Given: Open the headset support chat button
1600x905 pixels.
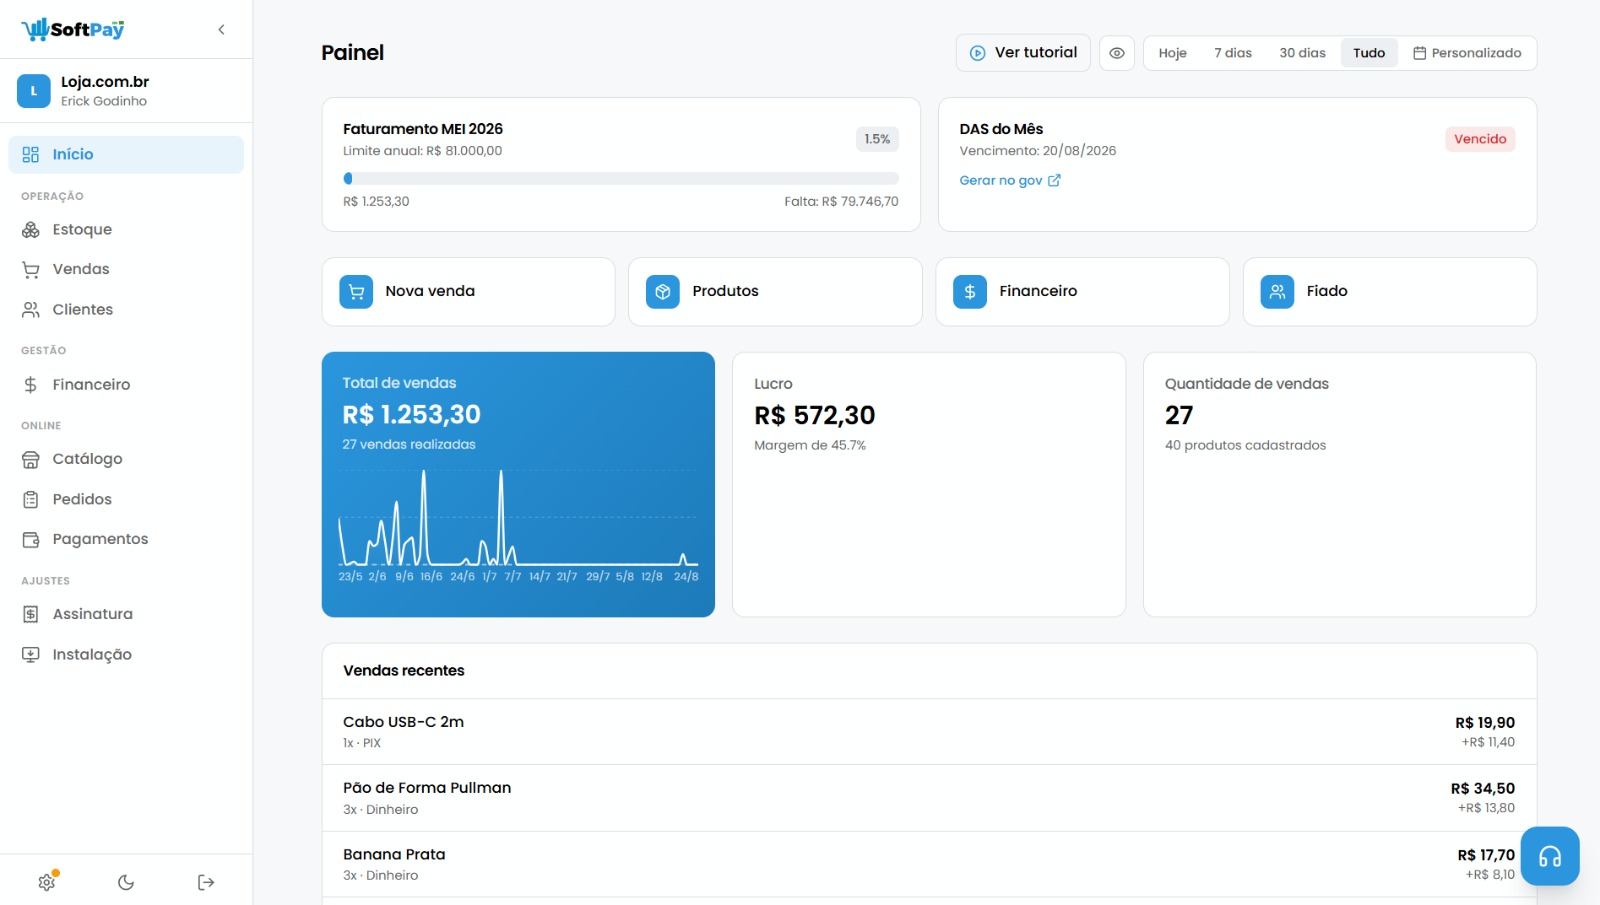Looking at the screenshot, I should [x=1550, y=856].
